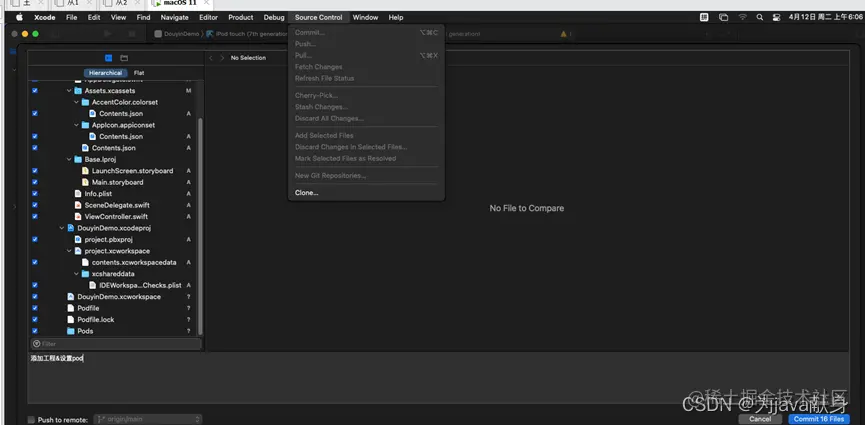
Task: Open the Debug menu
Action: (274, 17)
